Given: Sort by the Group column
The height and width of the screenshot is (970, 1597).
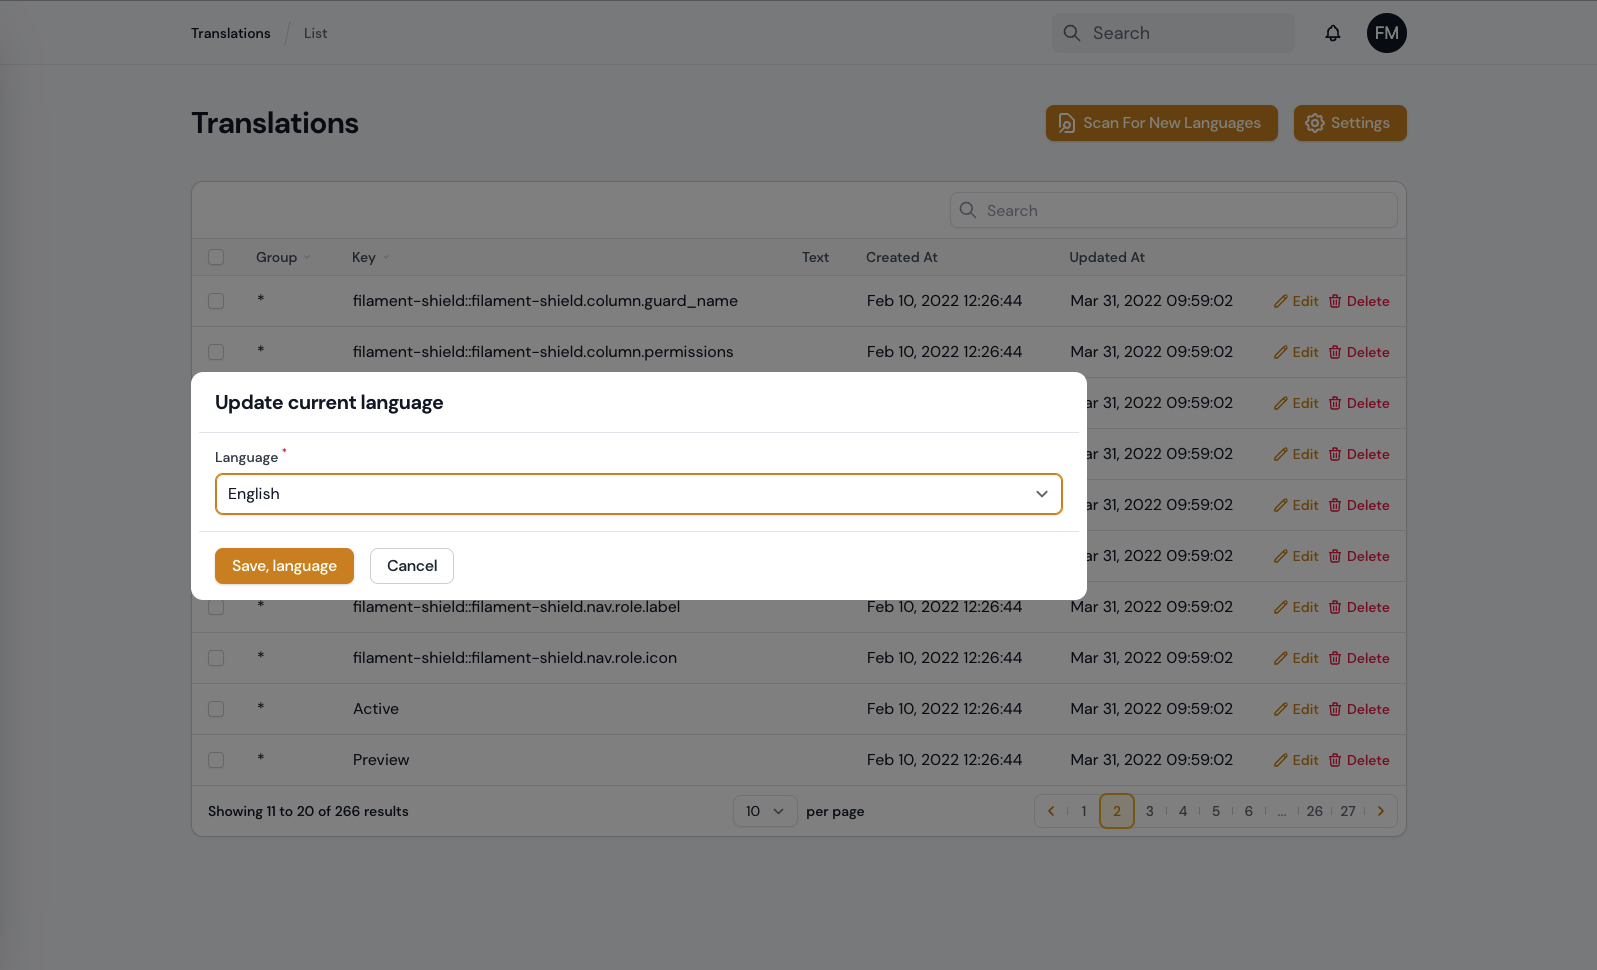Looking at the screenshot, I should click(283, 257).
